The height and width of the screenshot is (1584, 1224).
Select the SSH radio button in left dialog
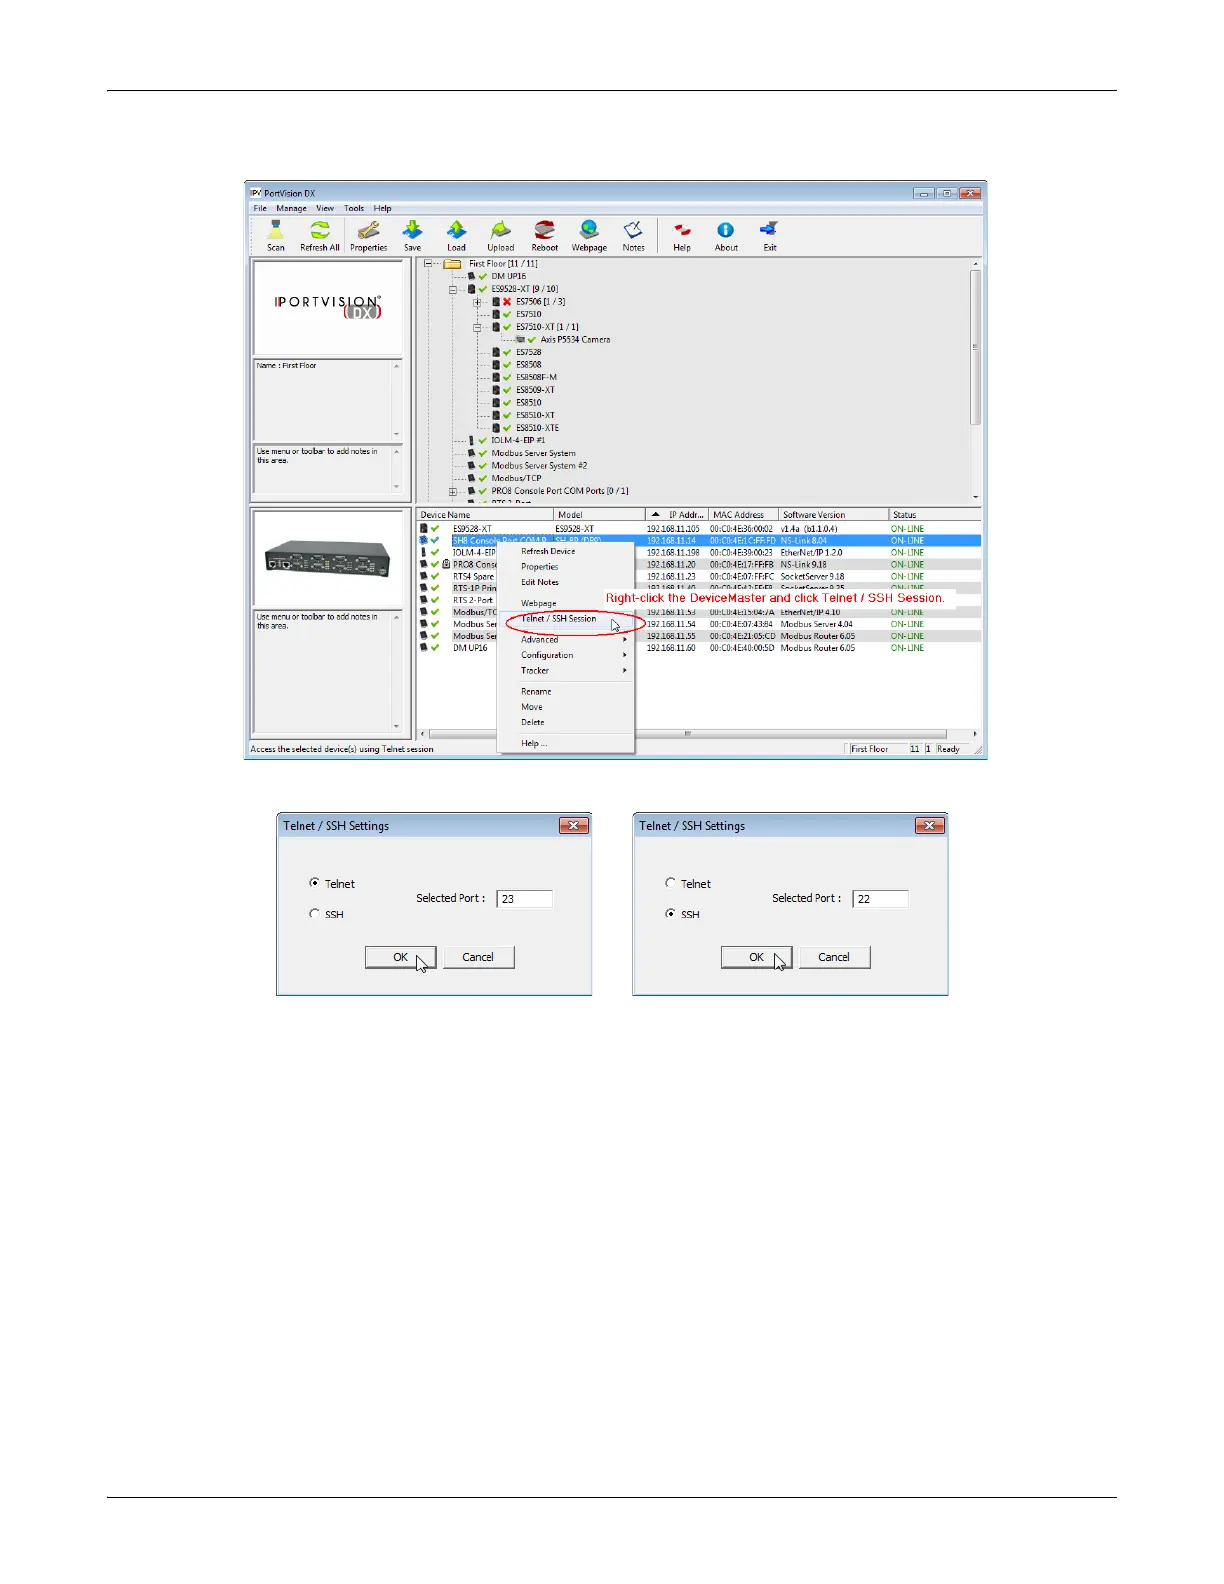point(315,914)
